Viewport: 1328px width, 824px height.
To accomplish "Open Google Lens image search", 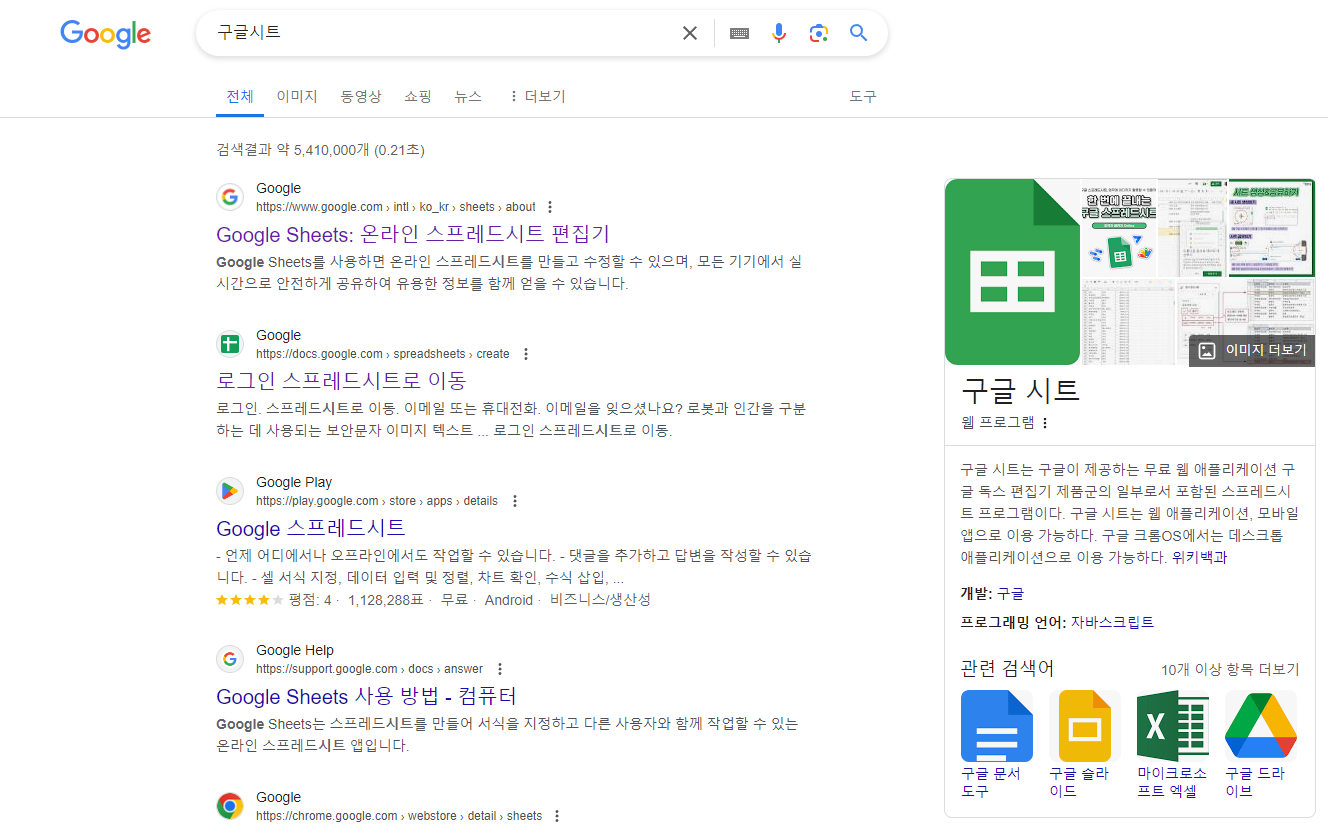I will (819, 33).
